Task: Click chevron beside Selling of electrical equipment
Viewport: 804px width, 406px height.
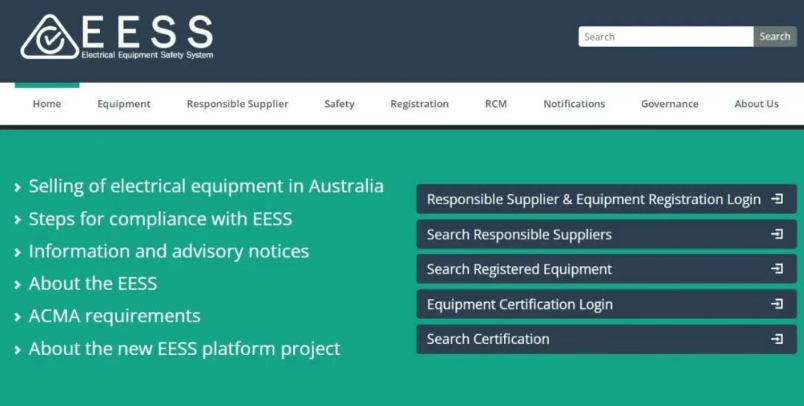Action: pyautogui.click(x=18, y=188)
